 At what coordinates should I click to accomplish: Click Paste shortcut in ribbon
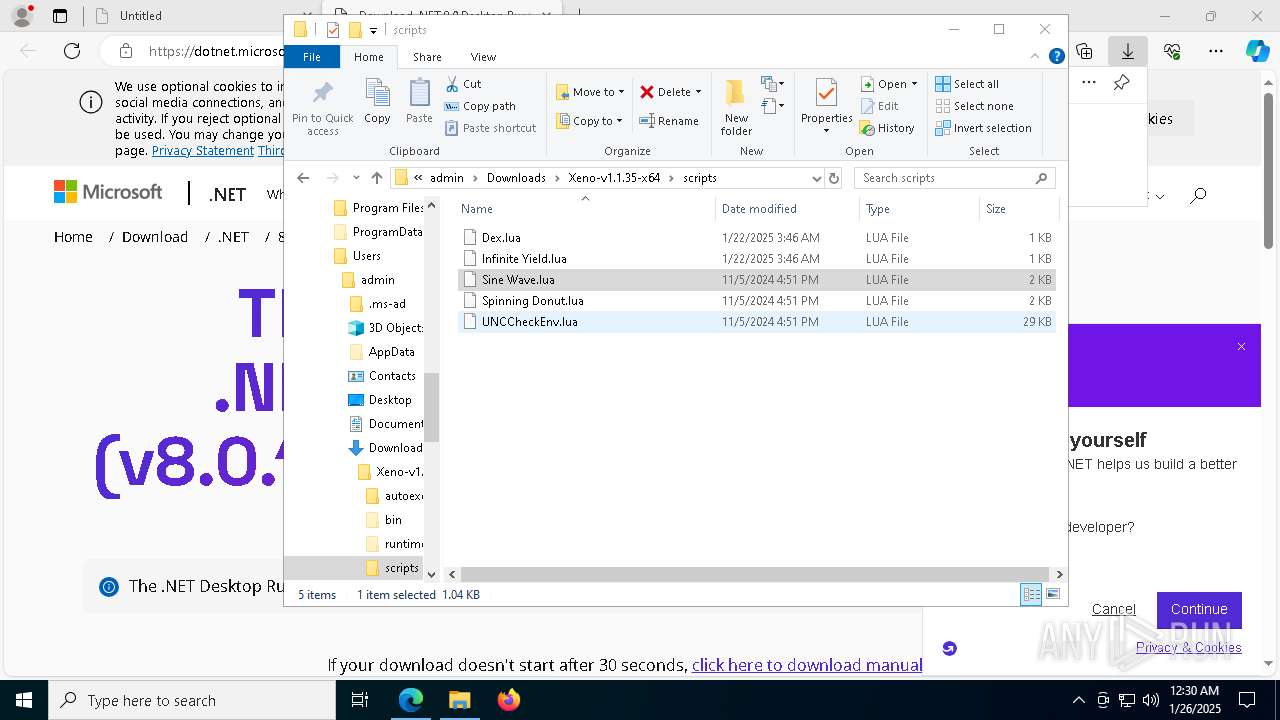click(x=490, y=128)
